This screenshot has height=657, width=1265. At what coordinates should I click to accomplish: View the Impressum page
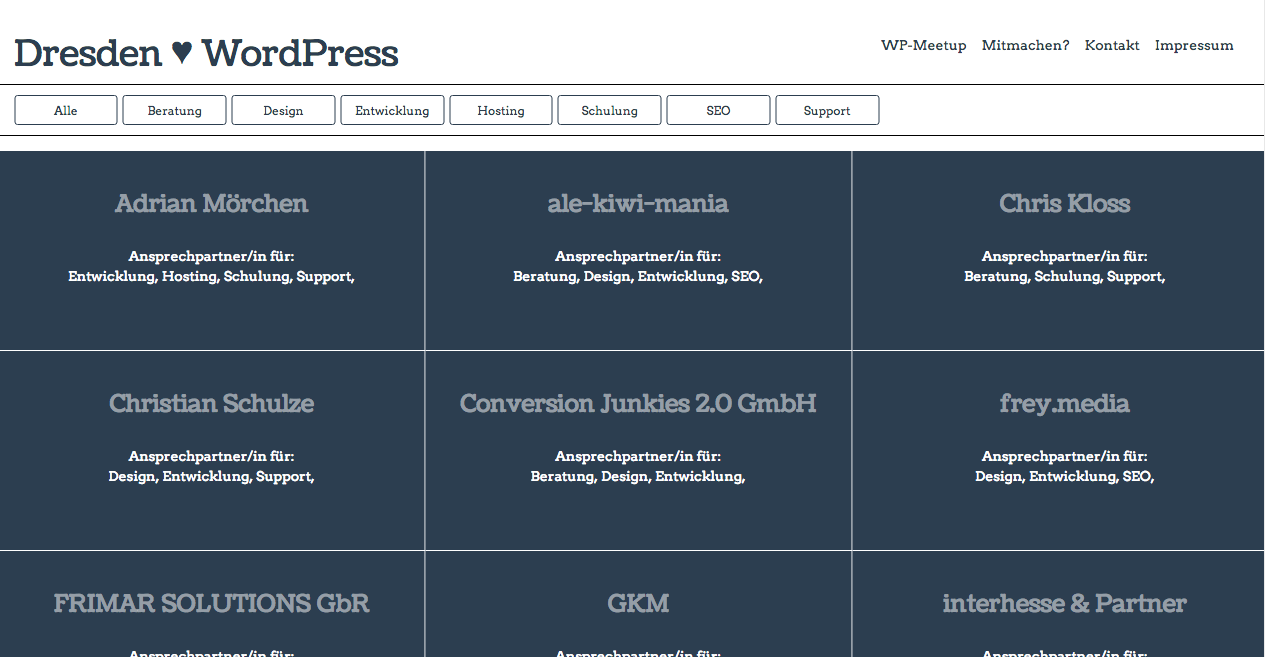point(1194,46)
